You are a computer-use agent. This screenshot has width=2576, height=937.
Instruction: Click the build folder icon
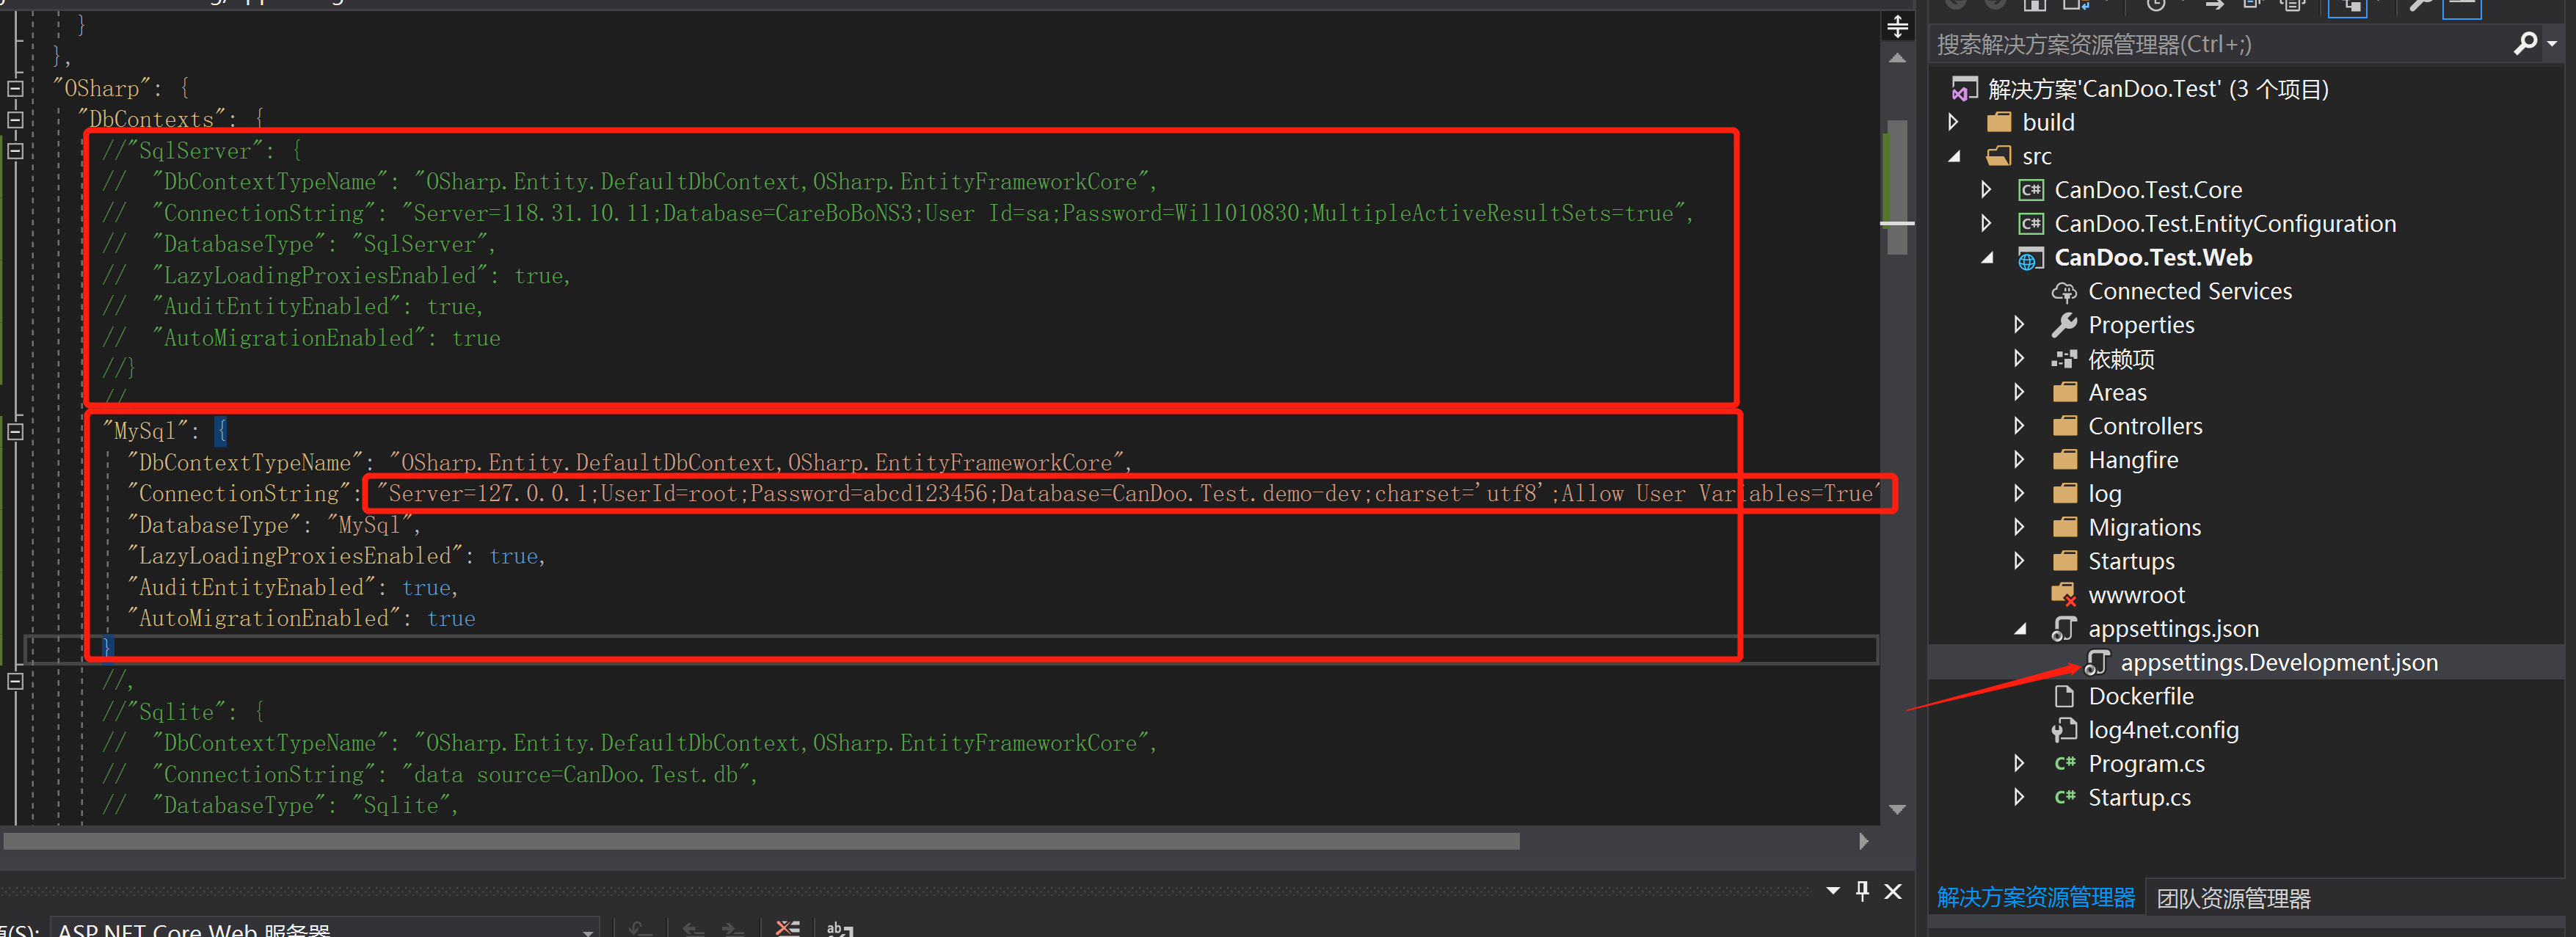(1999, 122)
